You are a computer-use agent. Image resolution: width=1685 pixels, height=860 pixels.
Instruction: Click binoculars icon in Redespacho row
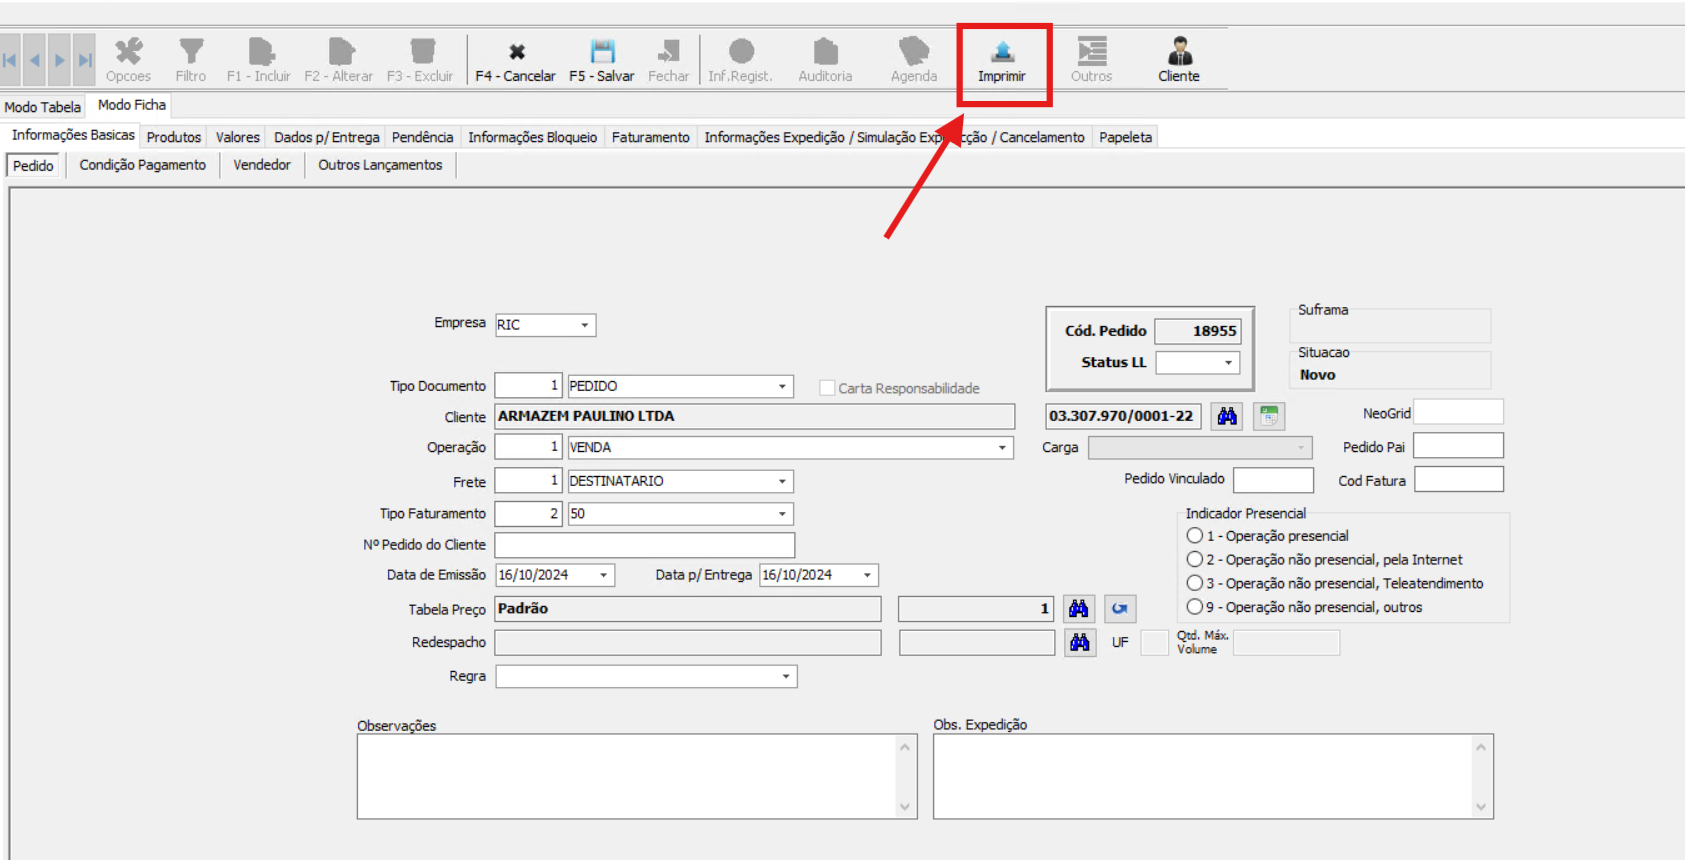(x=1079, y=643)
